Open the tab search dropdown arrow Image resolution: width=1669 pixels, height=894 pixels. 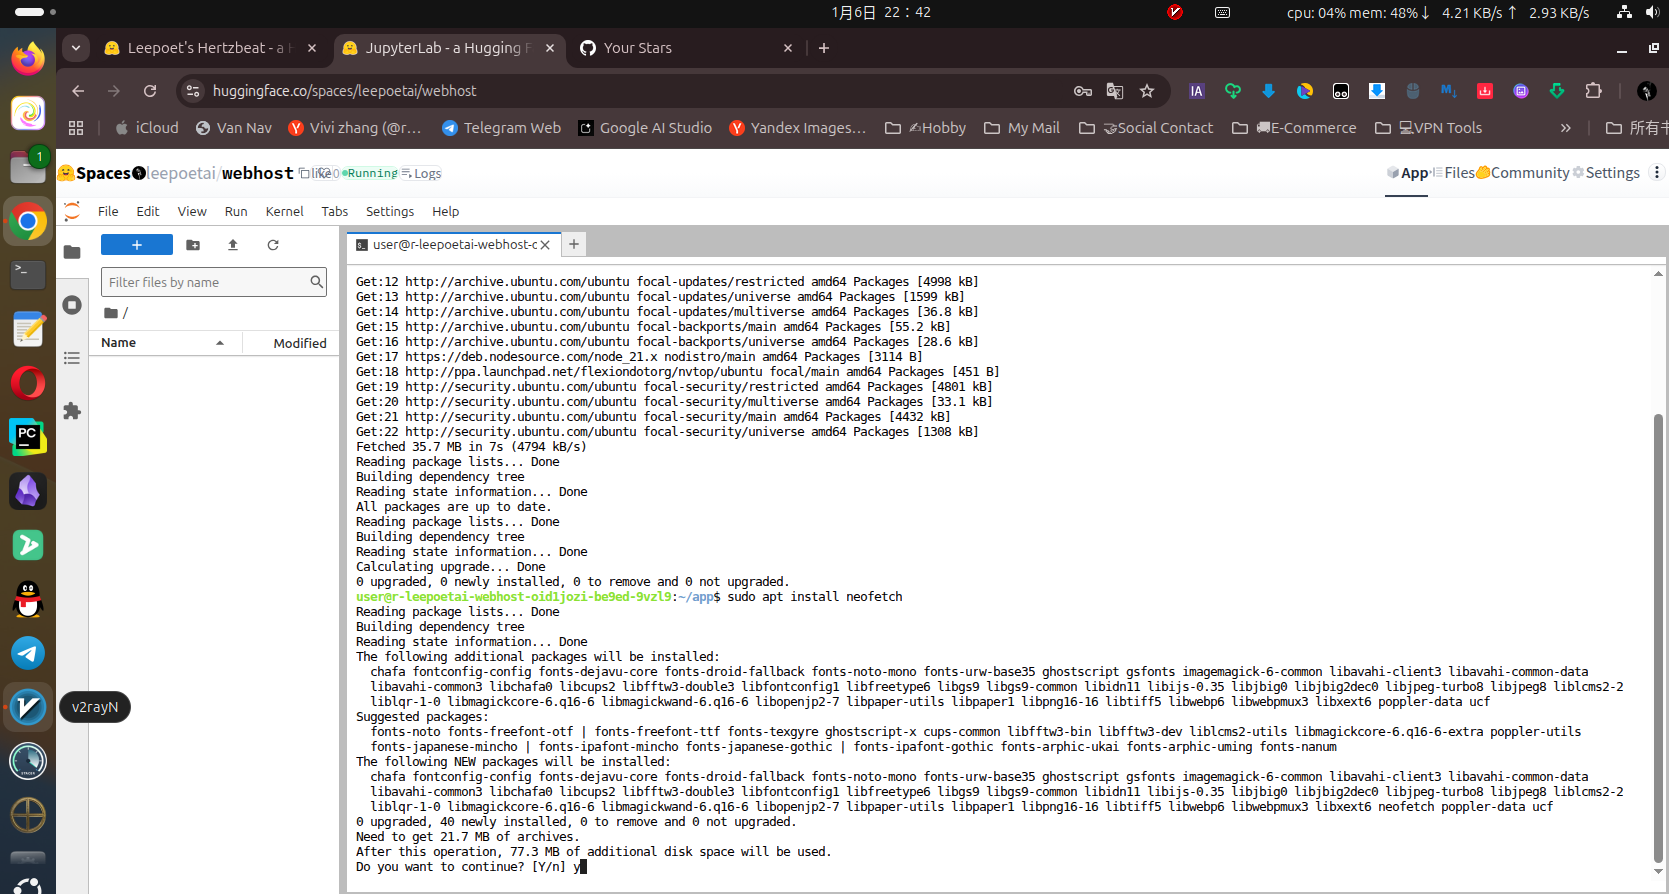click(76, 48)
